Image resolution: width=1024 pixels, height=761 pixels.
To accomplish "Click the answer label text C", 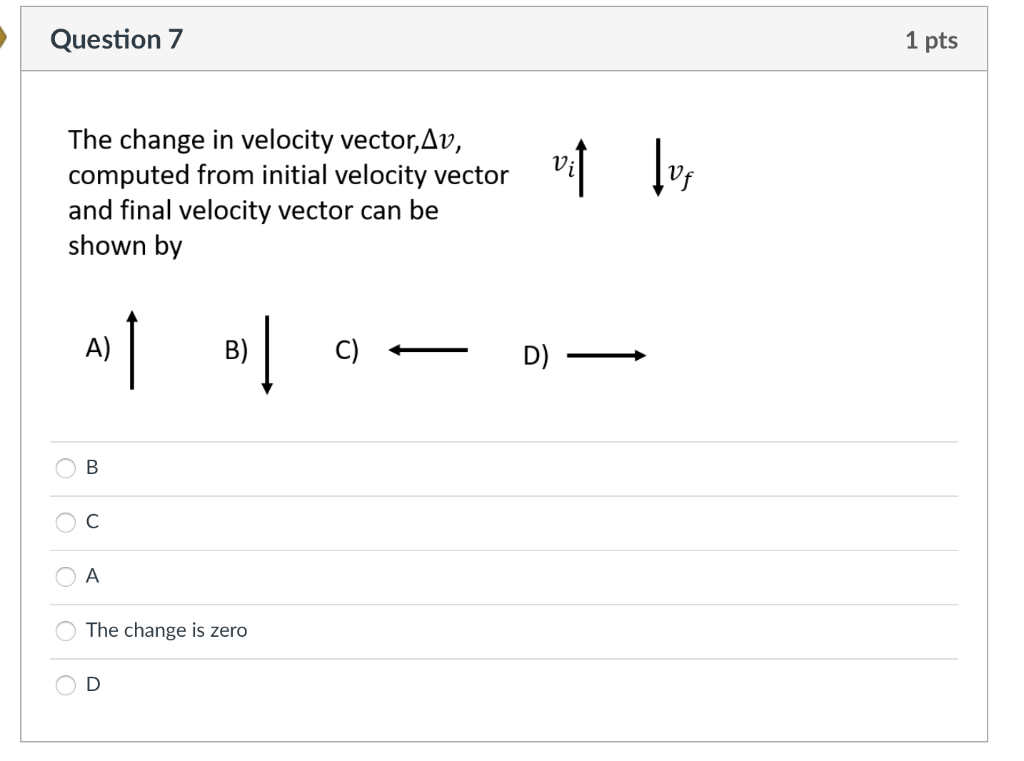I will coord(92,521).
